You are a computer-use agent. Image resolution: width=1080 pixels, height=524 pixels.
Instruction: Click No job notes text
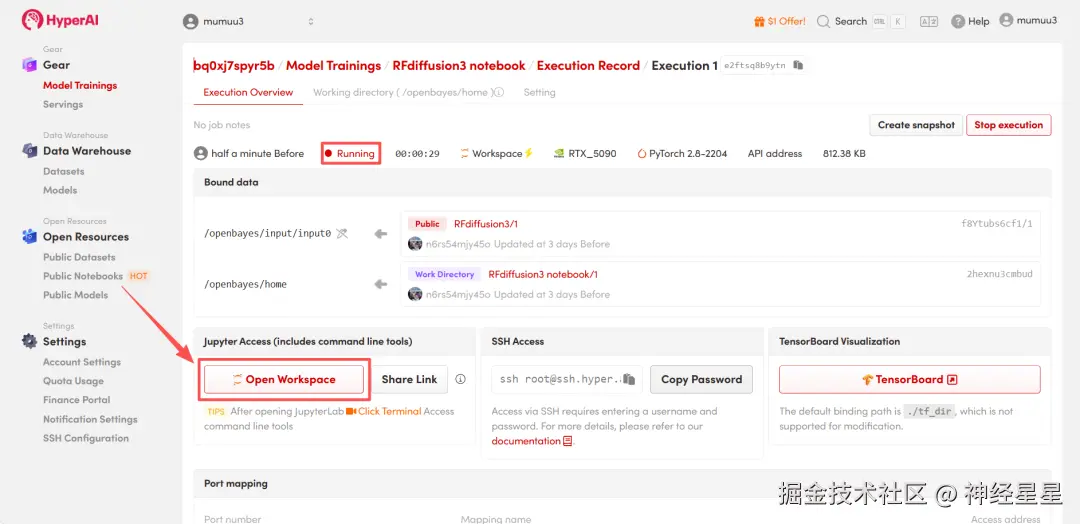(222, 125)
